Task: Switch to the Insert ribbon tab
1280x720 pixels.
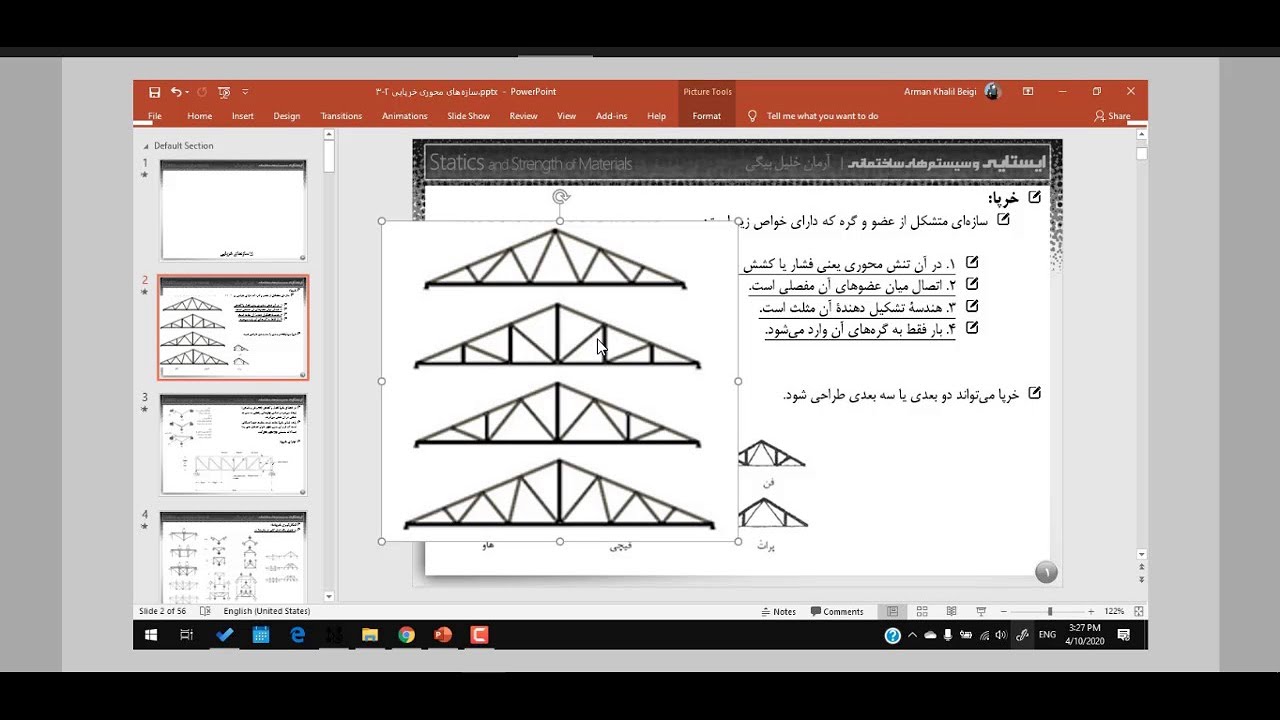Action: (243, 116)
